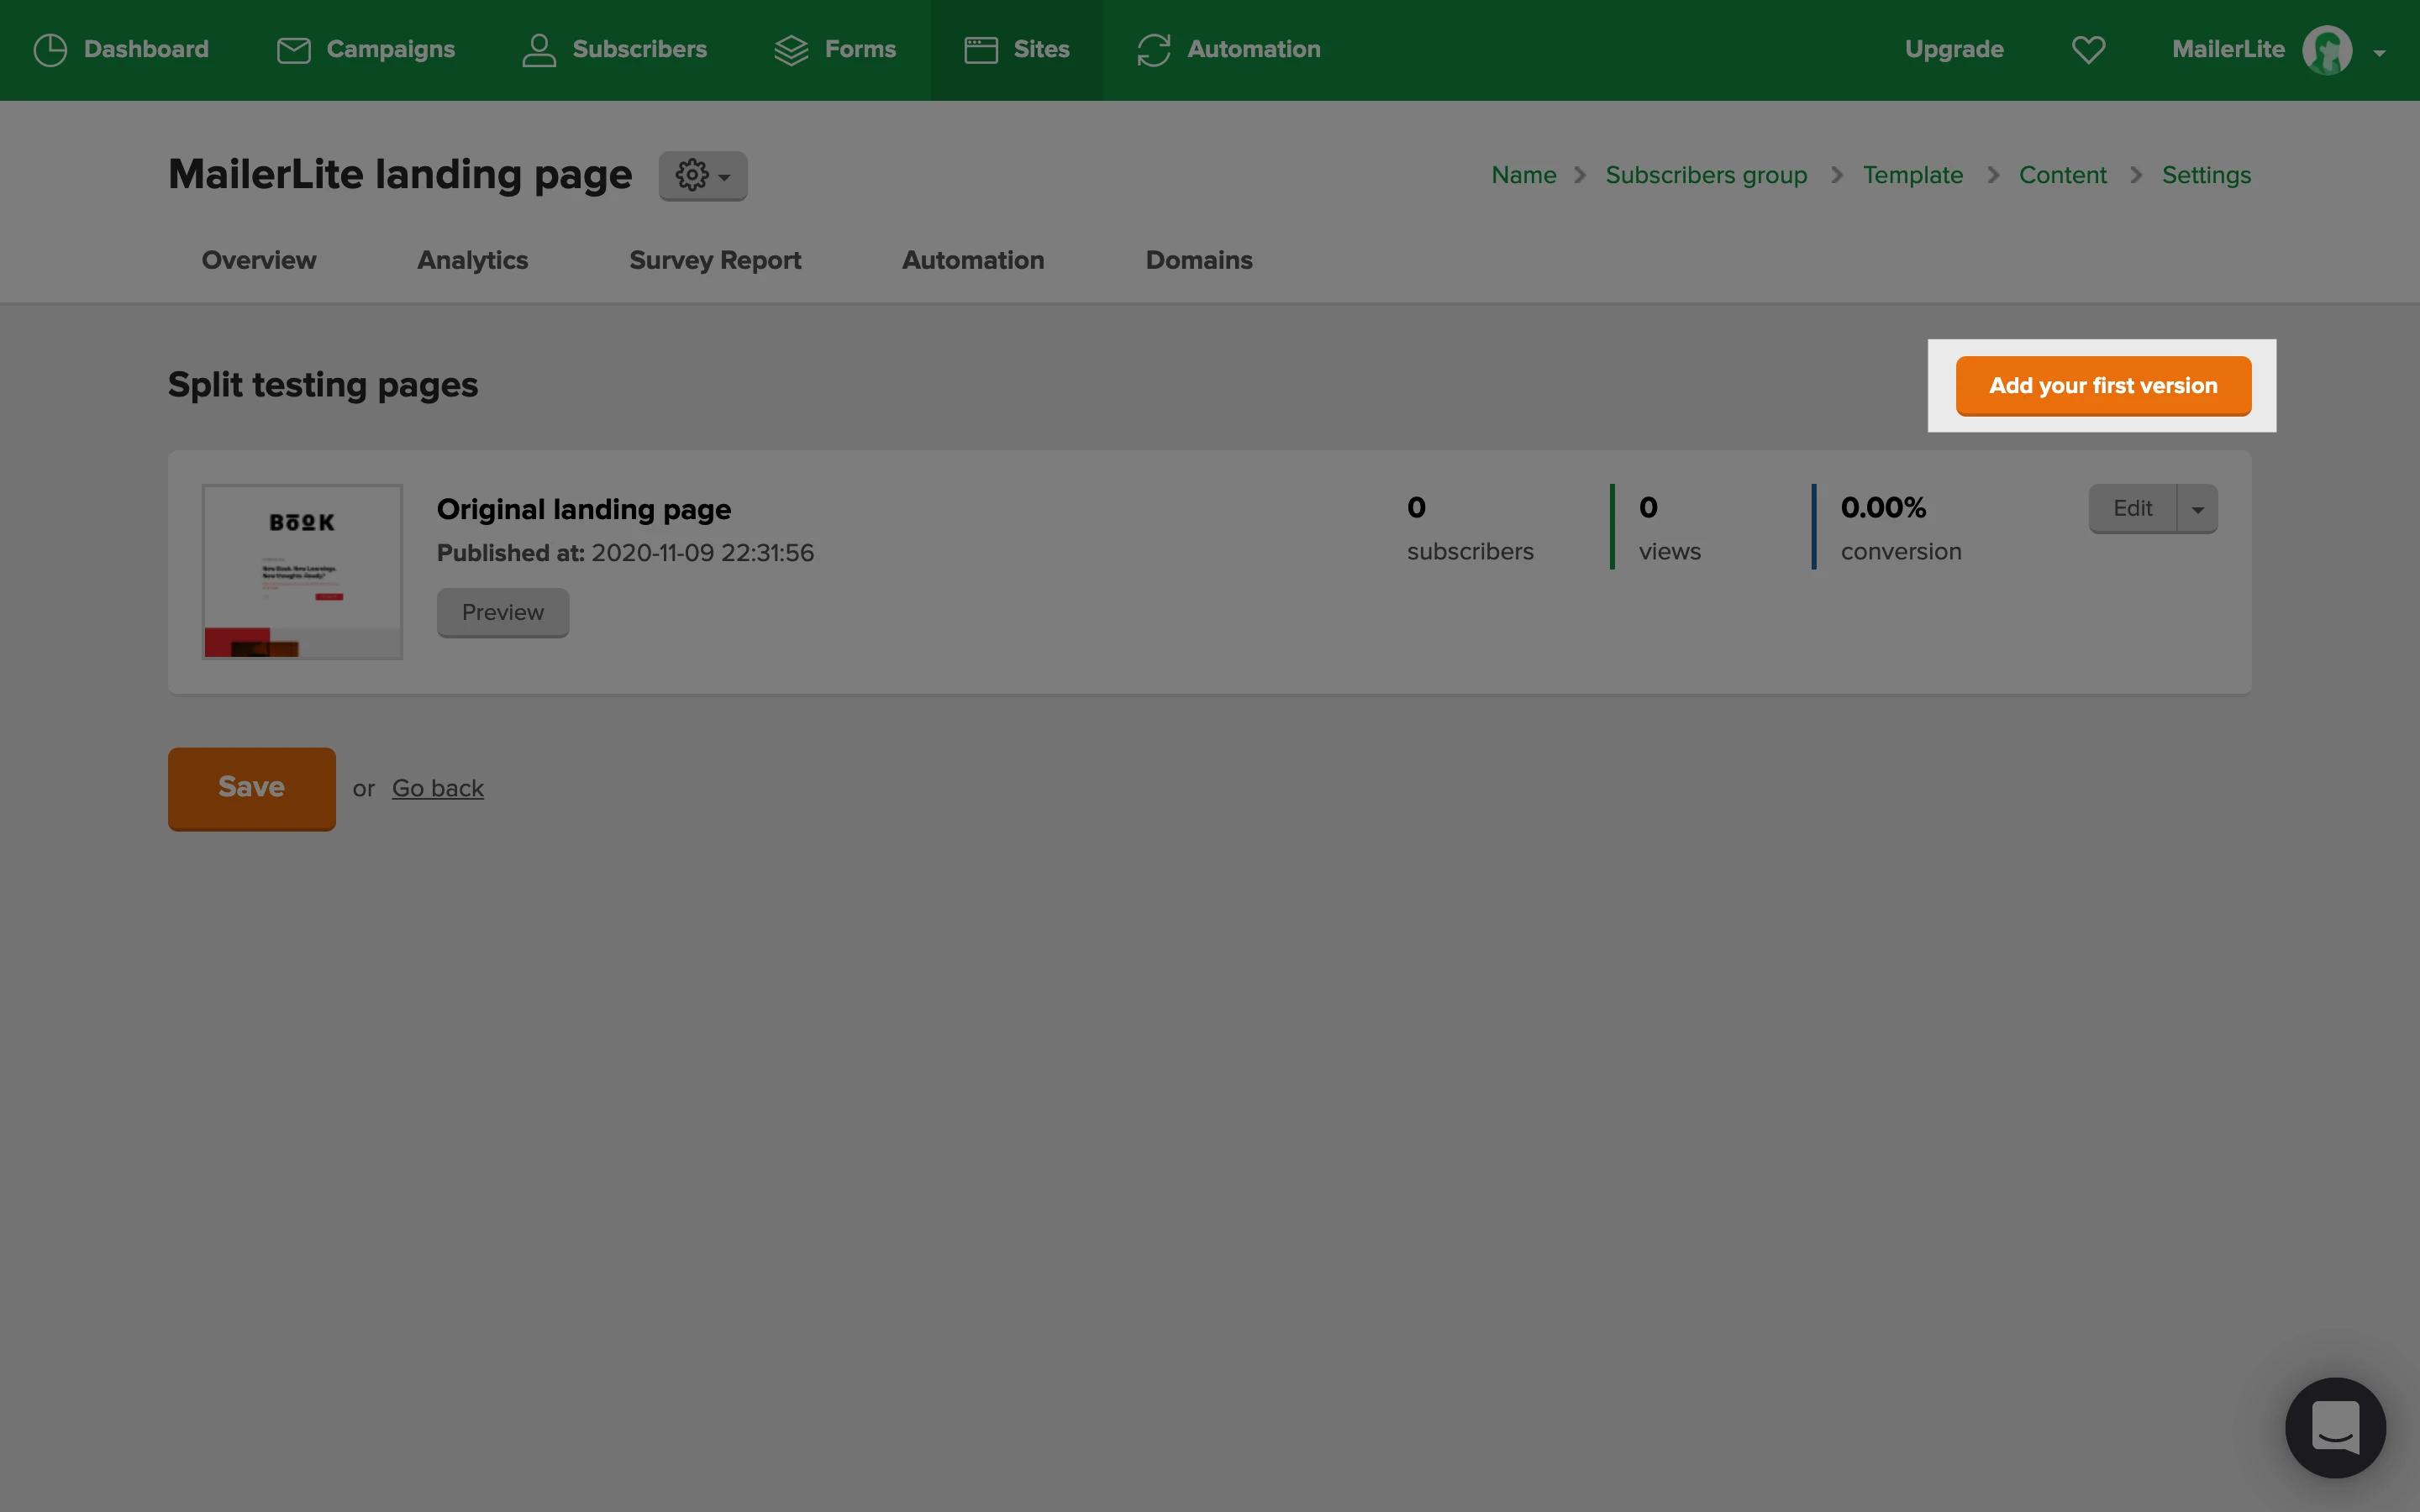The width and height of the screenshot is (2420, 1512).
Task: Open the Subscribers section
Action: coord(614,49)
